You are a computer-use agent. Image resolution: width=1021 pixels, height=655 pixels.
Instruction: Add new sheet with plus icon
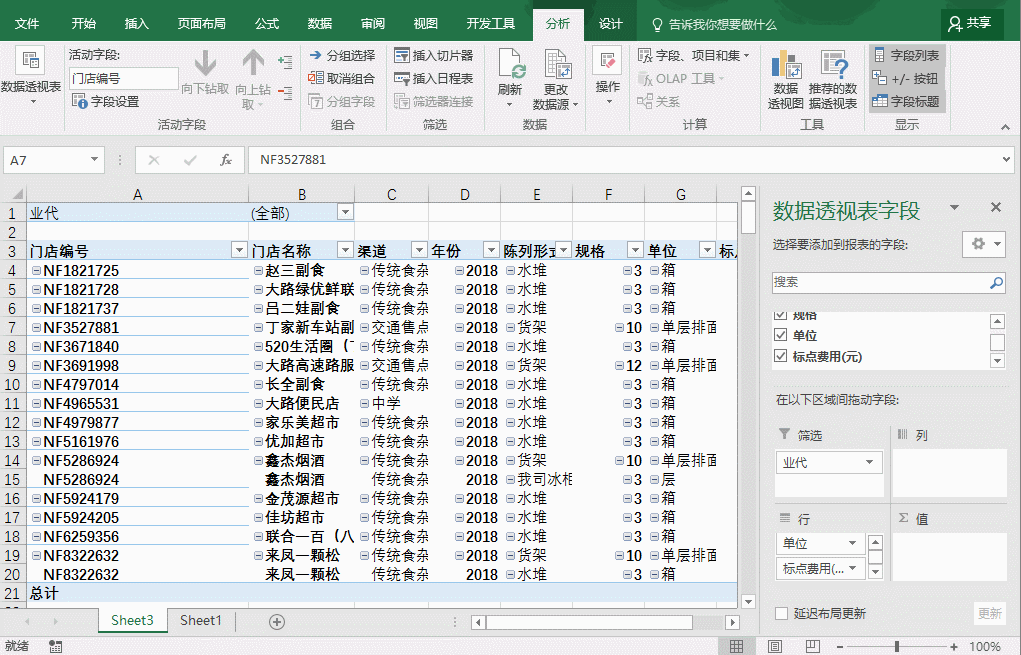coord(277,621)
